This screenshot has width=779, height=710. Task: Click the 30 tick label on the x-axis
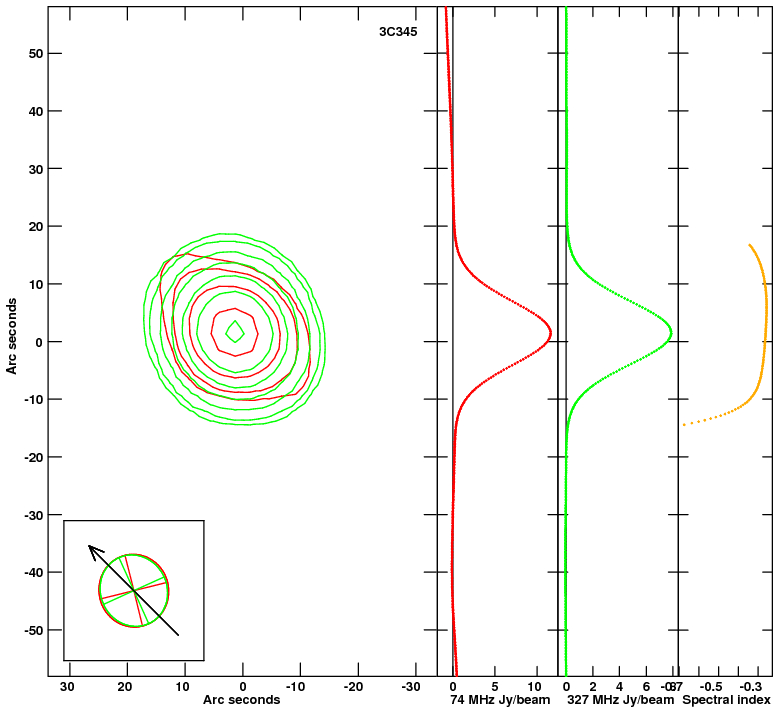67,687
